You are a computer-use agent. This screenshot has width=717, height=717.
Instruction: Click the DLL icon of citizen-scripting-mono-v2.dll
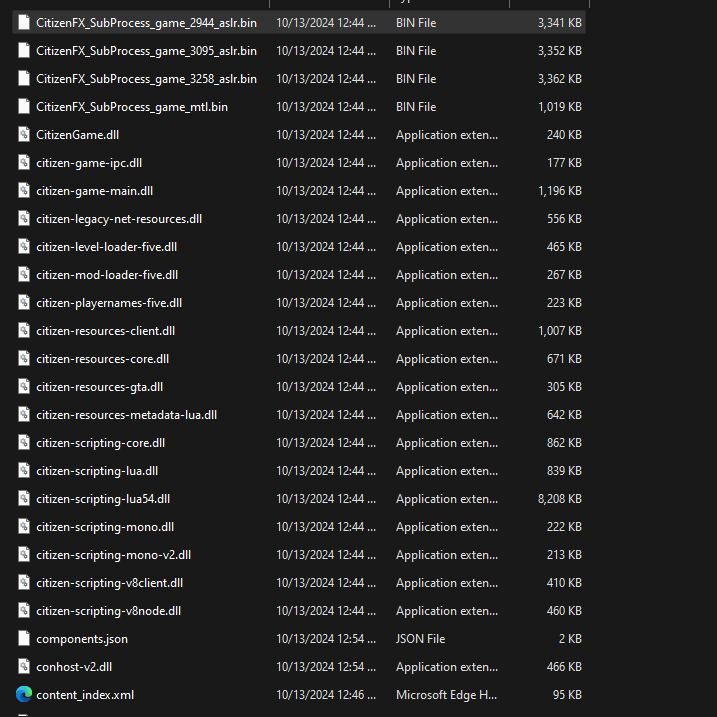click(x=24, y=554)
